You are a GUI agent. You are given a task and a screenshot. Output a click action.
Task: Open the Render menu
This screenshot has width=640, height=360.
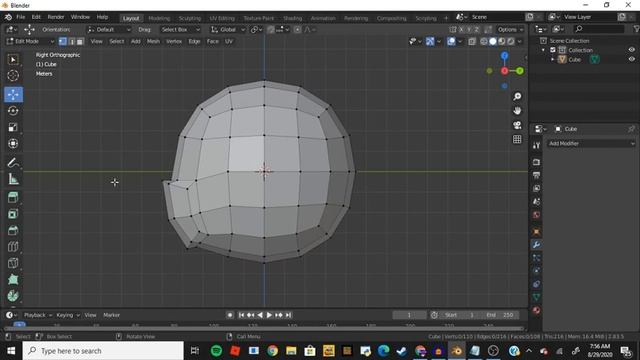(x=56, y=17)
